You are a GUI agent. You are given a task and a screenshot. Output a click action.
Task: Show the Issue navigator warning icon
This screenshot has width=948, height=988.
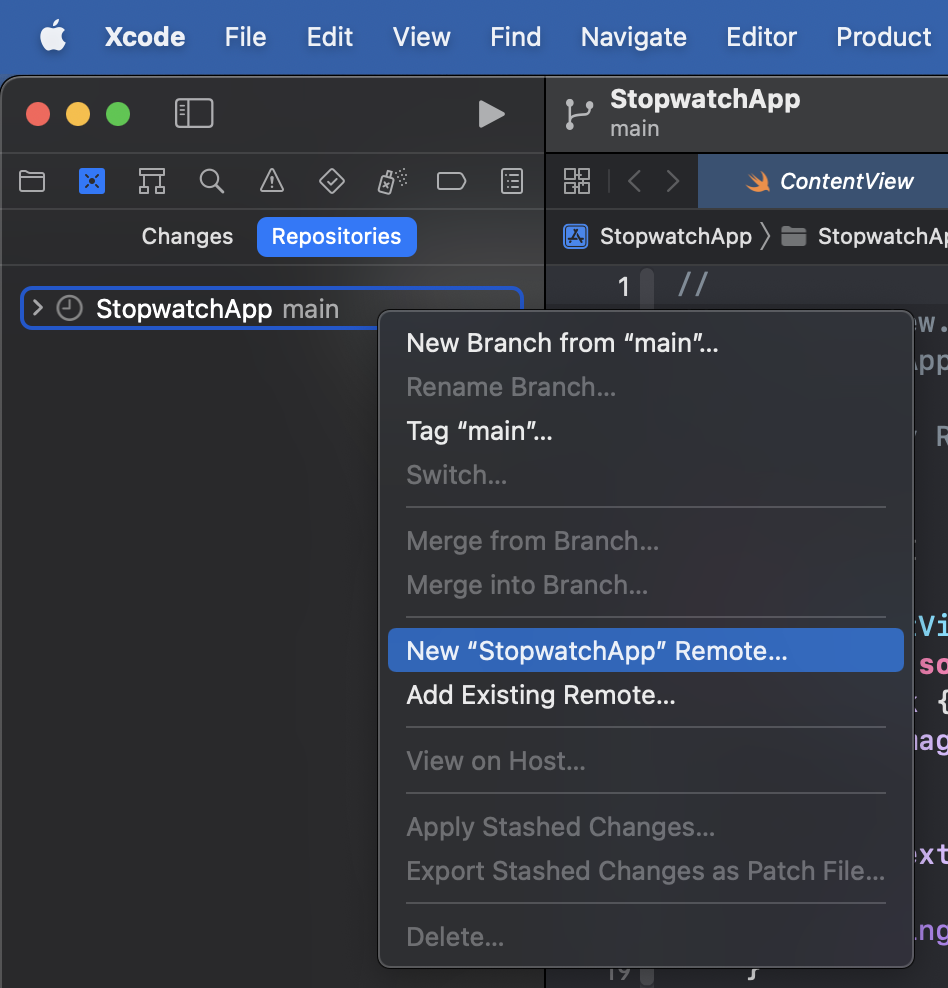point(271,181)
